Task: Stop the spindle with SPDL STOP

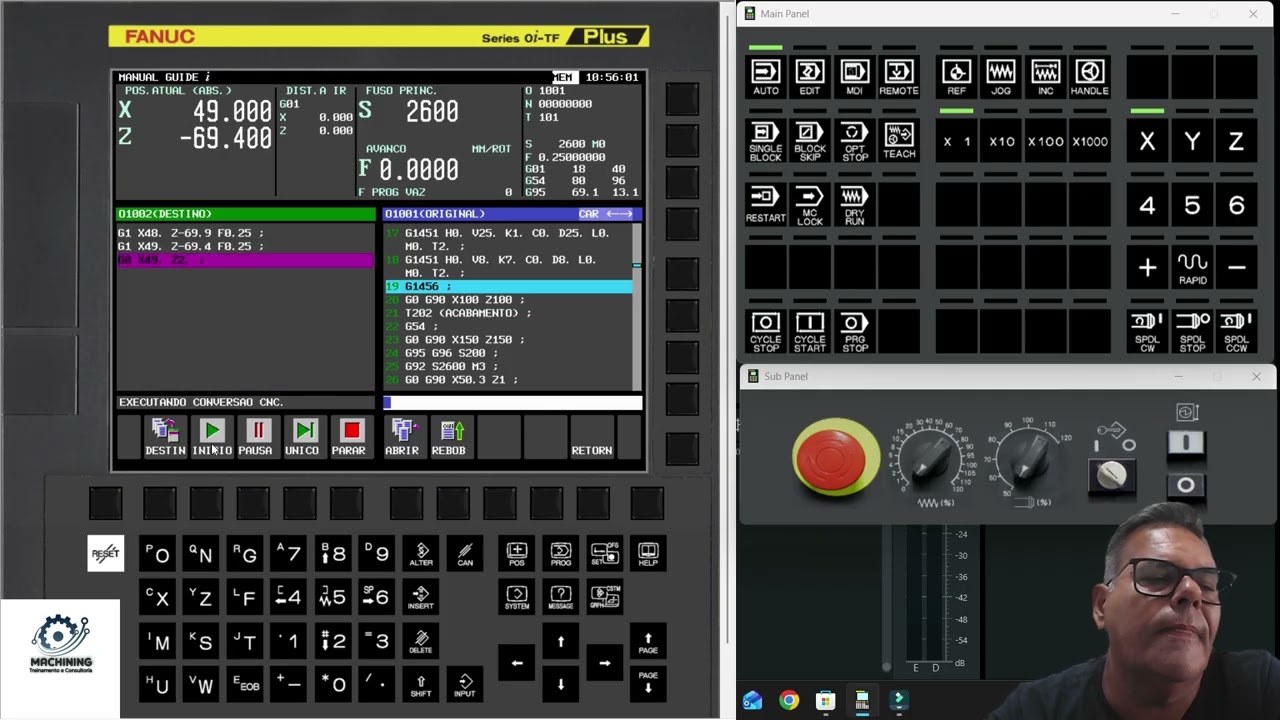Action: click(1192, 332)
